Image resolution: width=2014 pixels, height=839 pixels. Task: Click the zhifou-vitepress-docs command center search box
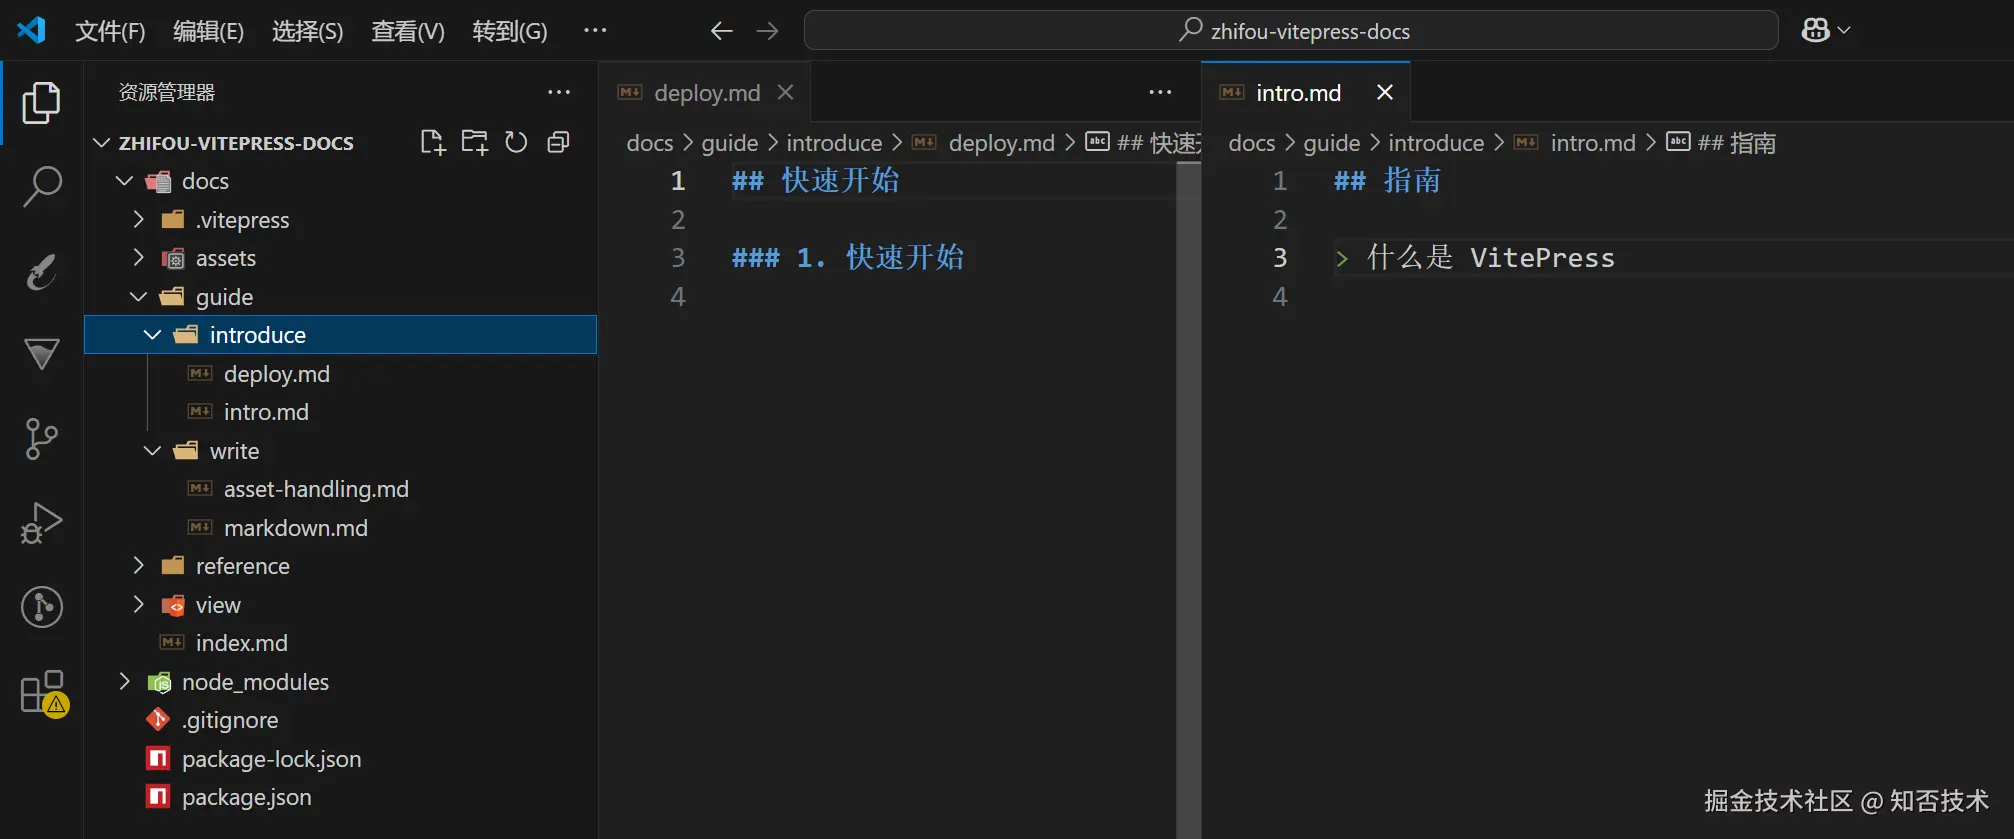tap(1291, 31)
